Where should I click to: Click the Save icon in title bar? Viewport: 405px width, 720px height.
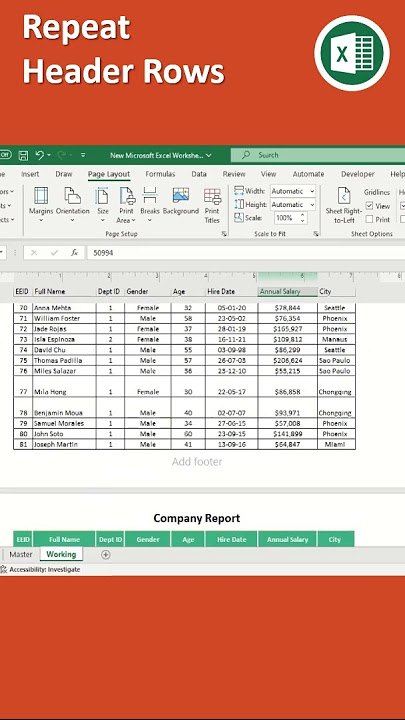pyautogui.click(x=23, y=155)
